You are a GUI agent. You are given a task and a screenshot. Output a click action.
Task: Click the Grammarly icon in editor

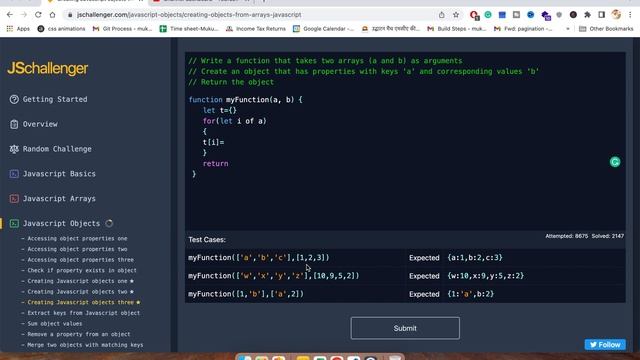tap(615, 162)
